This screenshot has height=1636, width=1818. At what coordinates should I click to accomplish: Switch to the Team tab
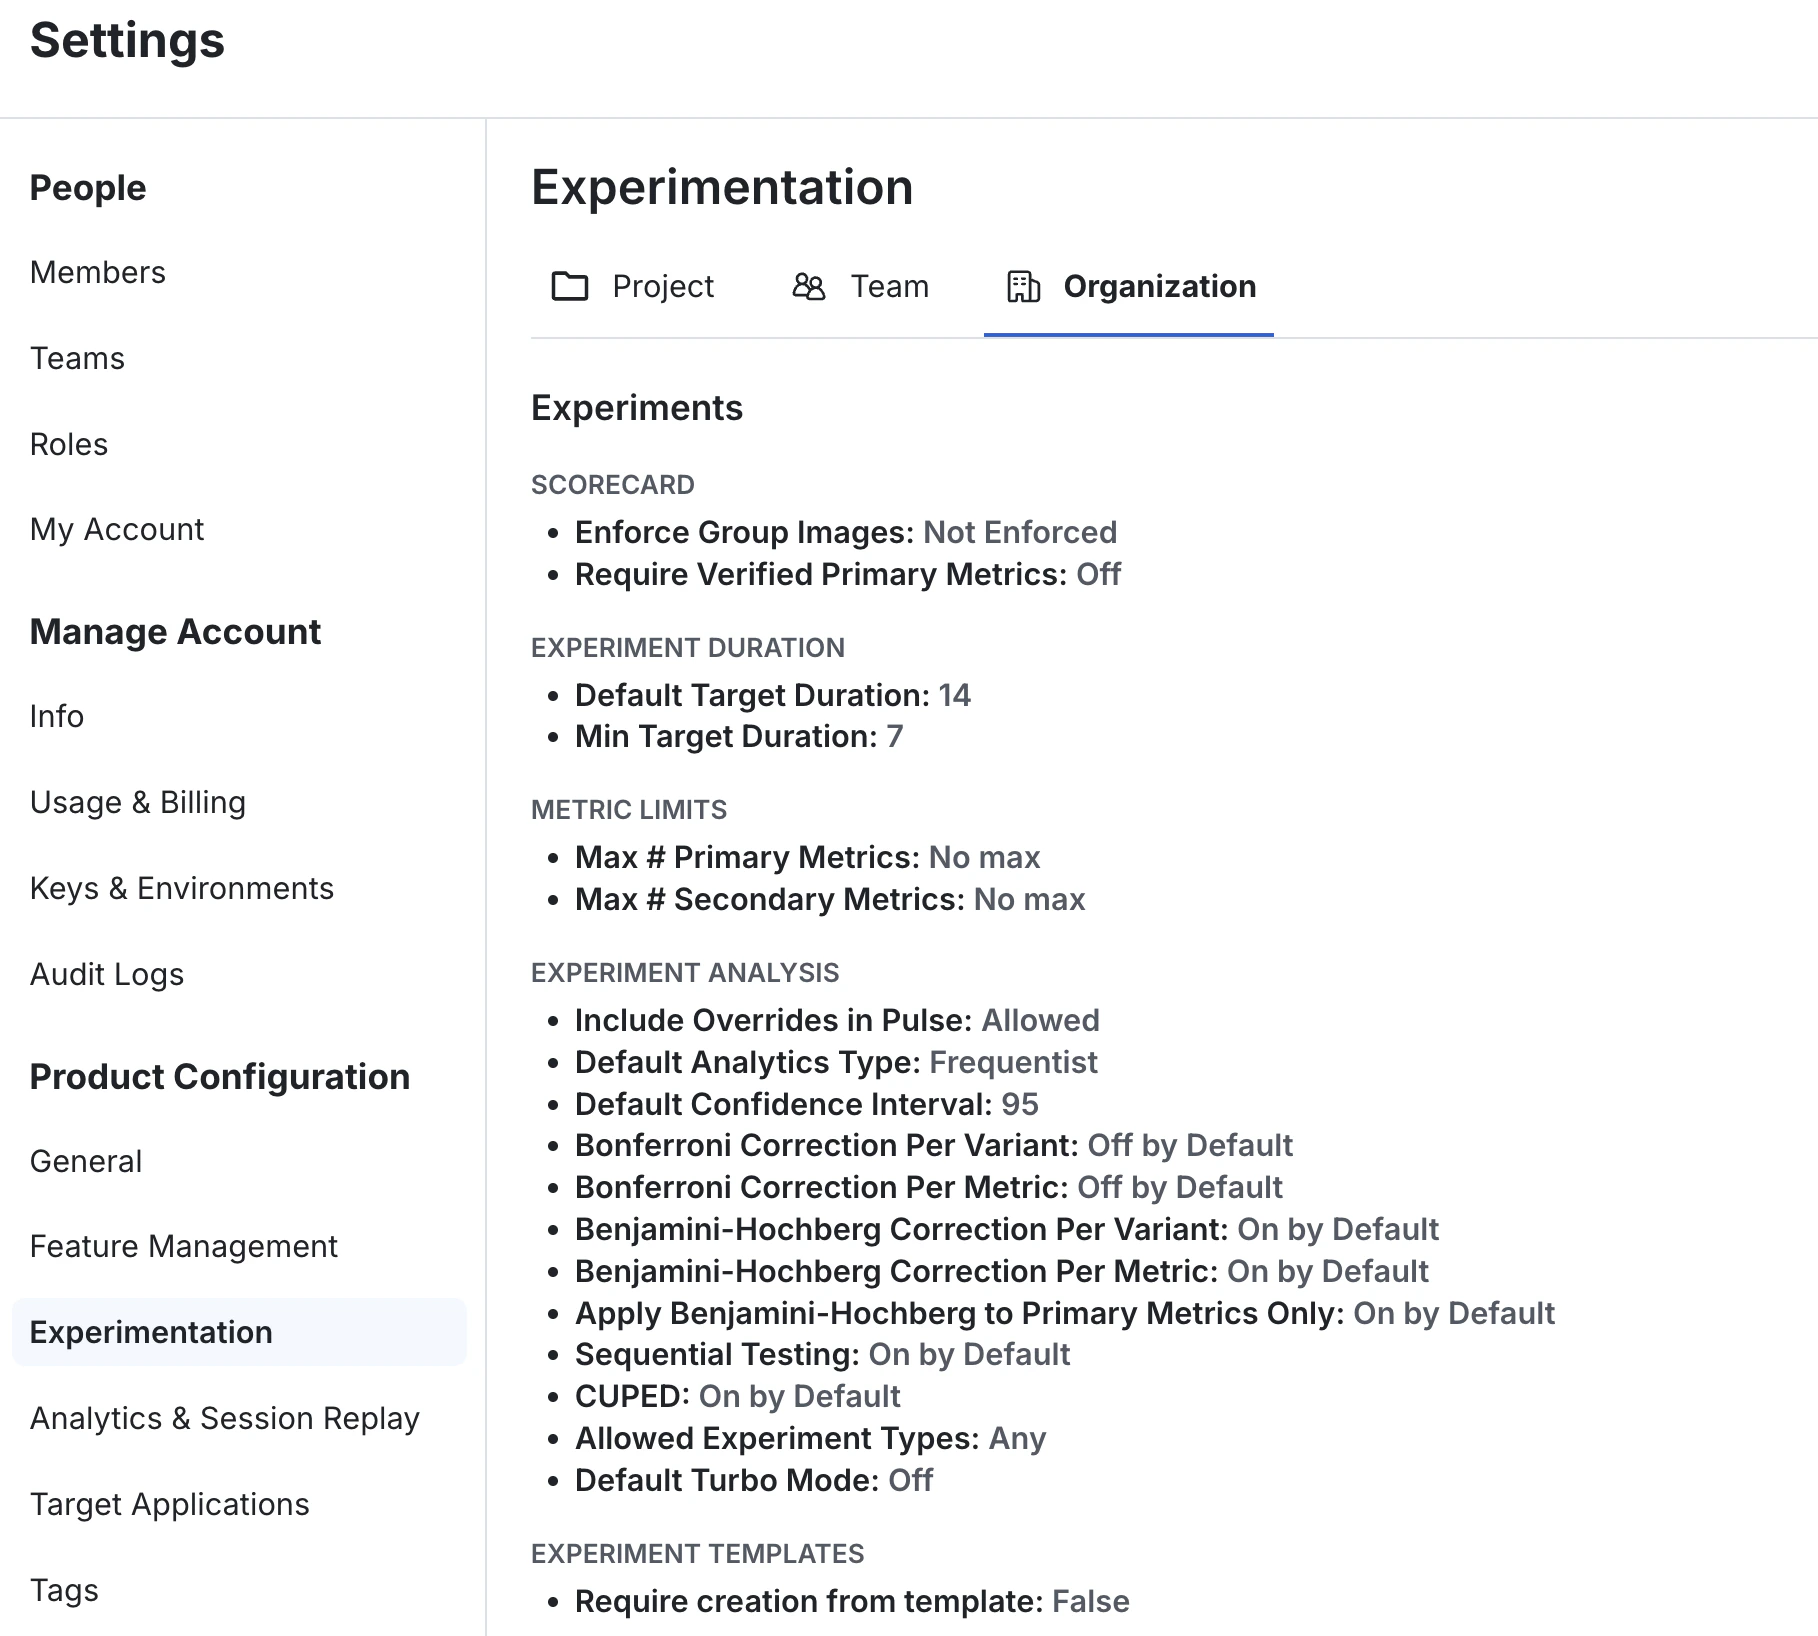point(888,287)
